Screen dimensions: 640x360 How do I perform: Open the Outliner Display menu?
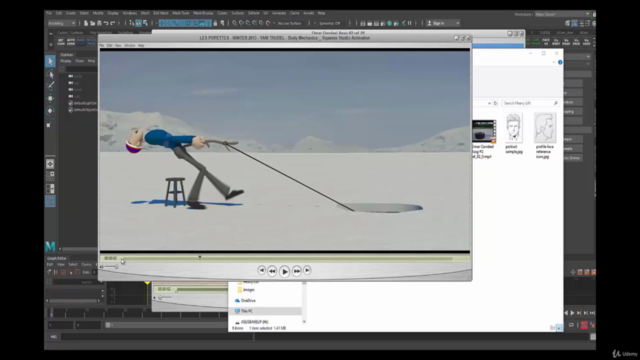click(66, 61)
